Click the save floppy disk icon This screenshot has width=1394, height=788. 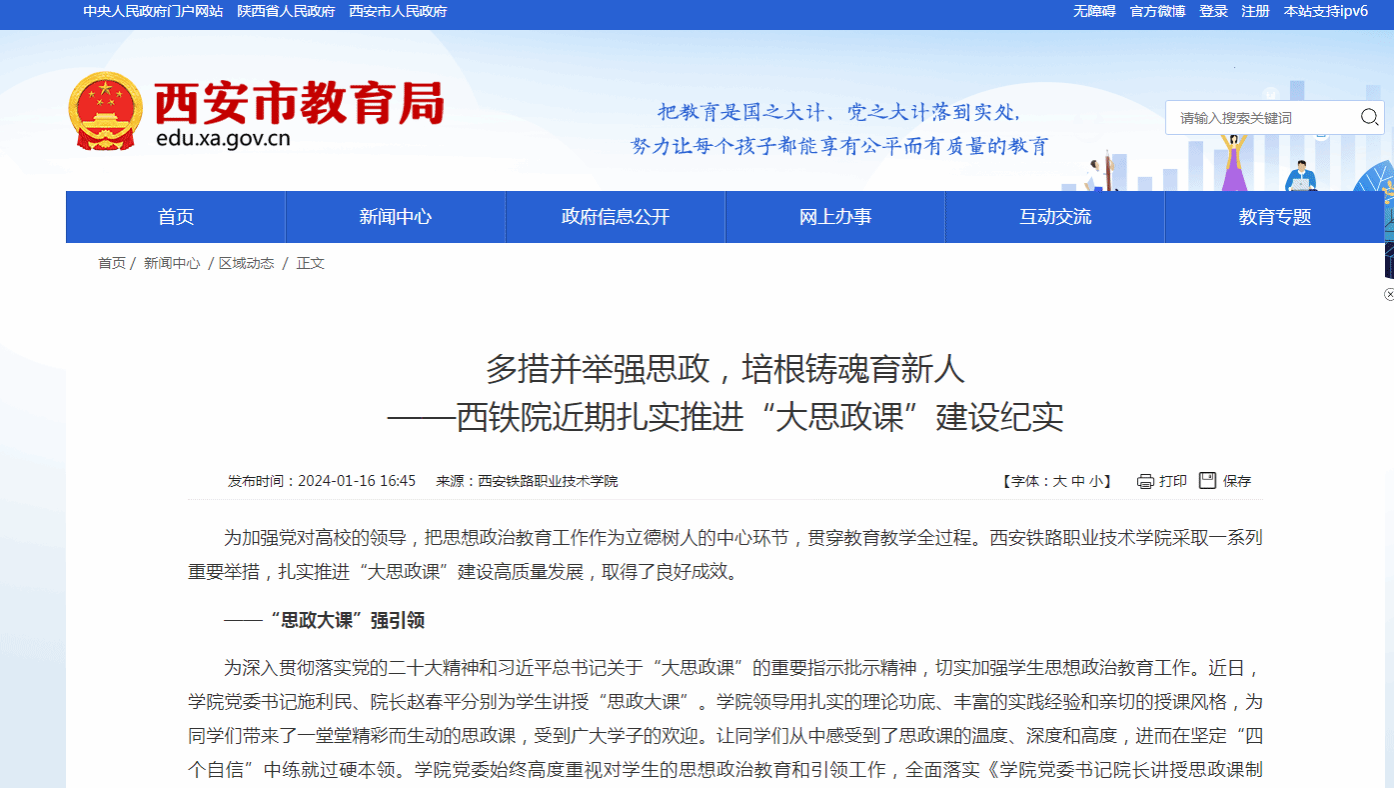[x=1207, y=481]
